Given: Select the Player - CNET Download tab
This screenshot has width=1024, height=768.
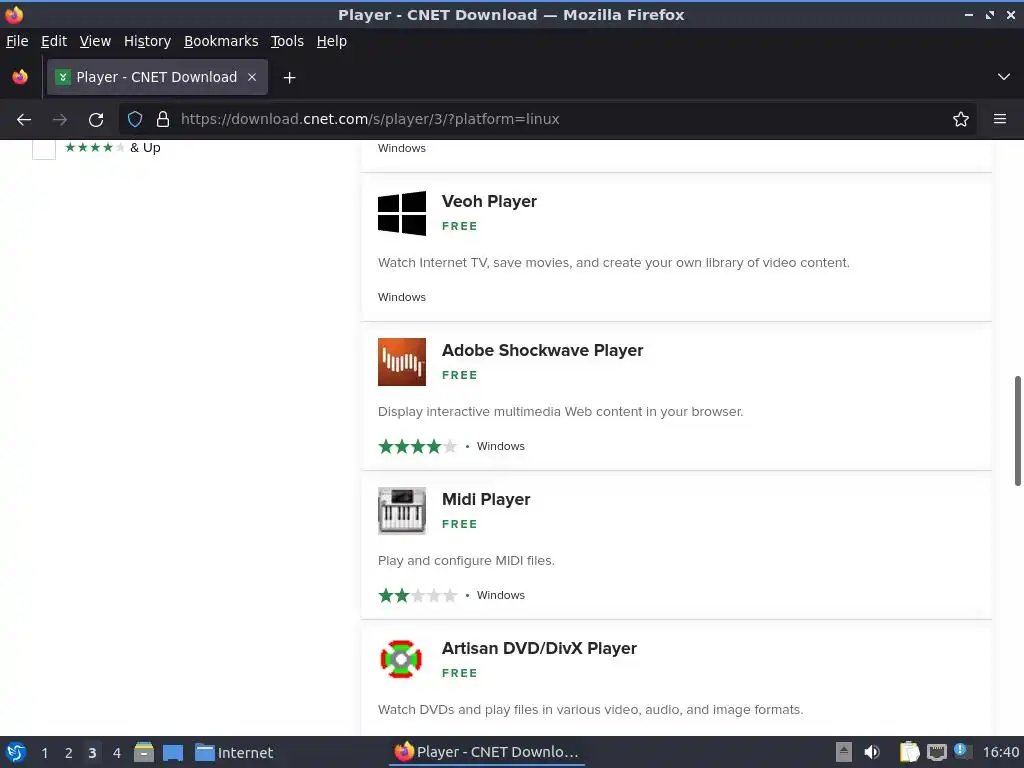Looking at the screenshot, I should (x=157, y=77).
